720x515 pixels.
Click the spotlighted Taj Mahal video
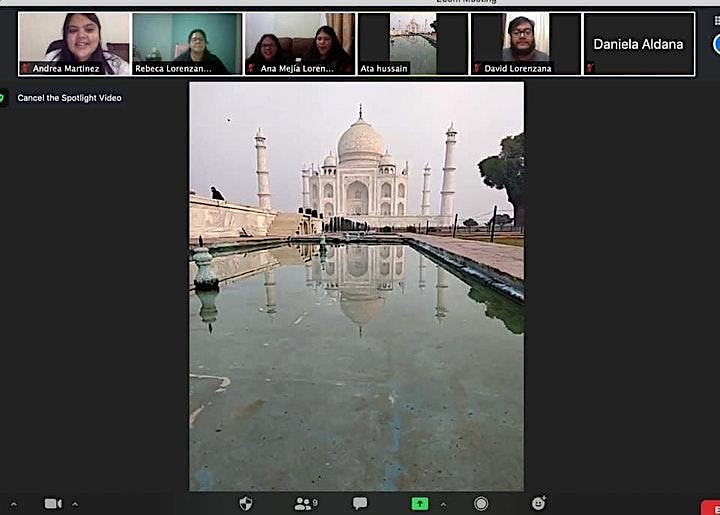coord(356,286)
